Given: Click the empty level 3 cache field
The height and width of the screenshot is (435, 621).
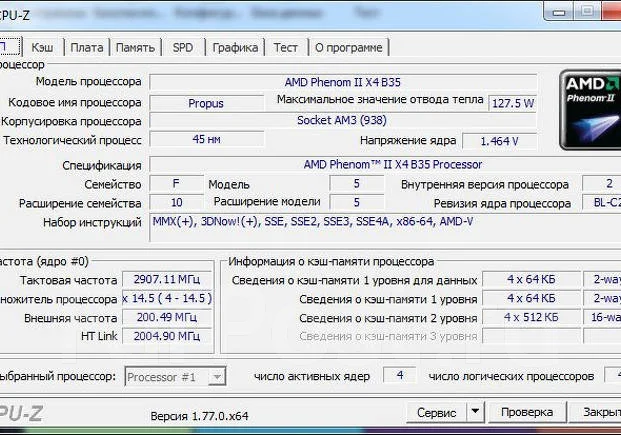Looking at the screenshot, I should (x=531, y=336).
